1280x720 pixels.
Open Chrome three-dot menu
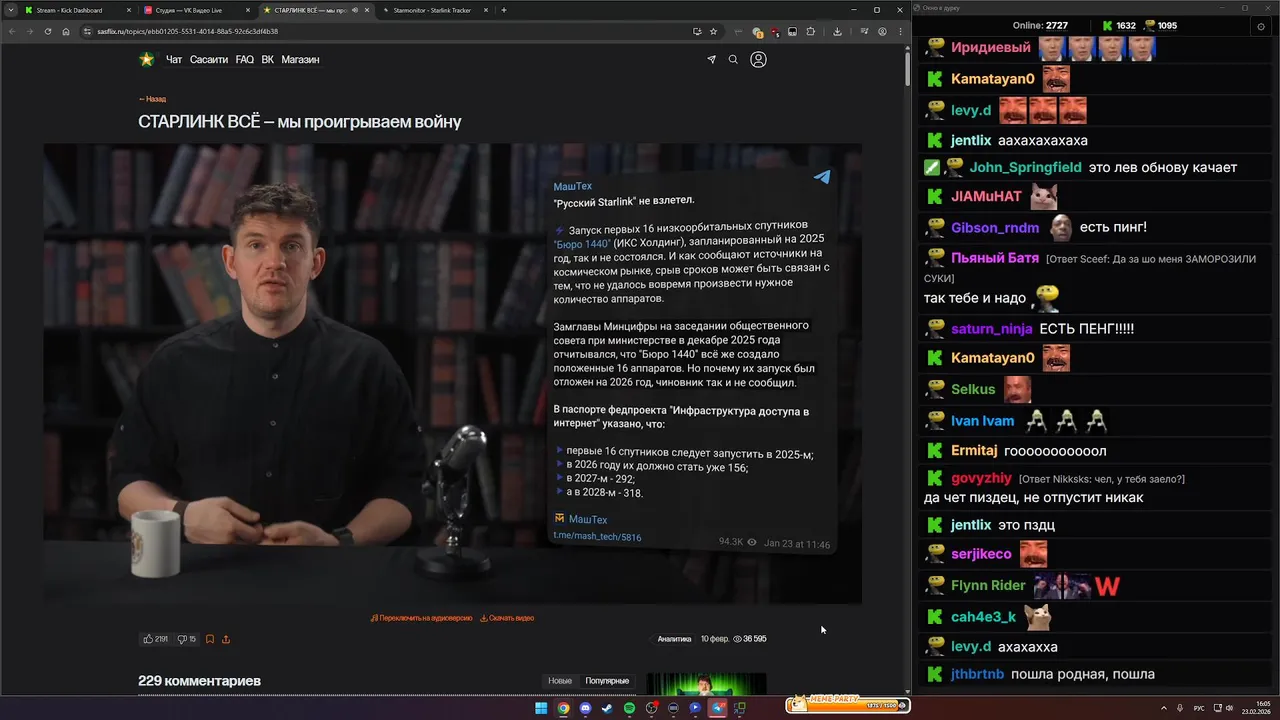900,31
